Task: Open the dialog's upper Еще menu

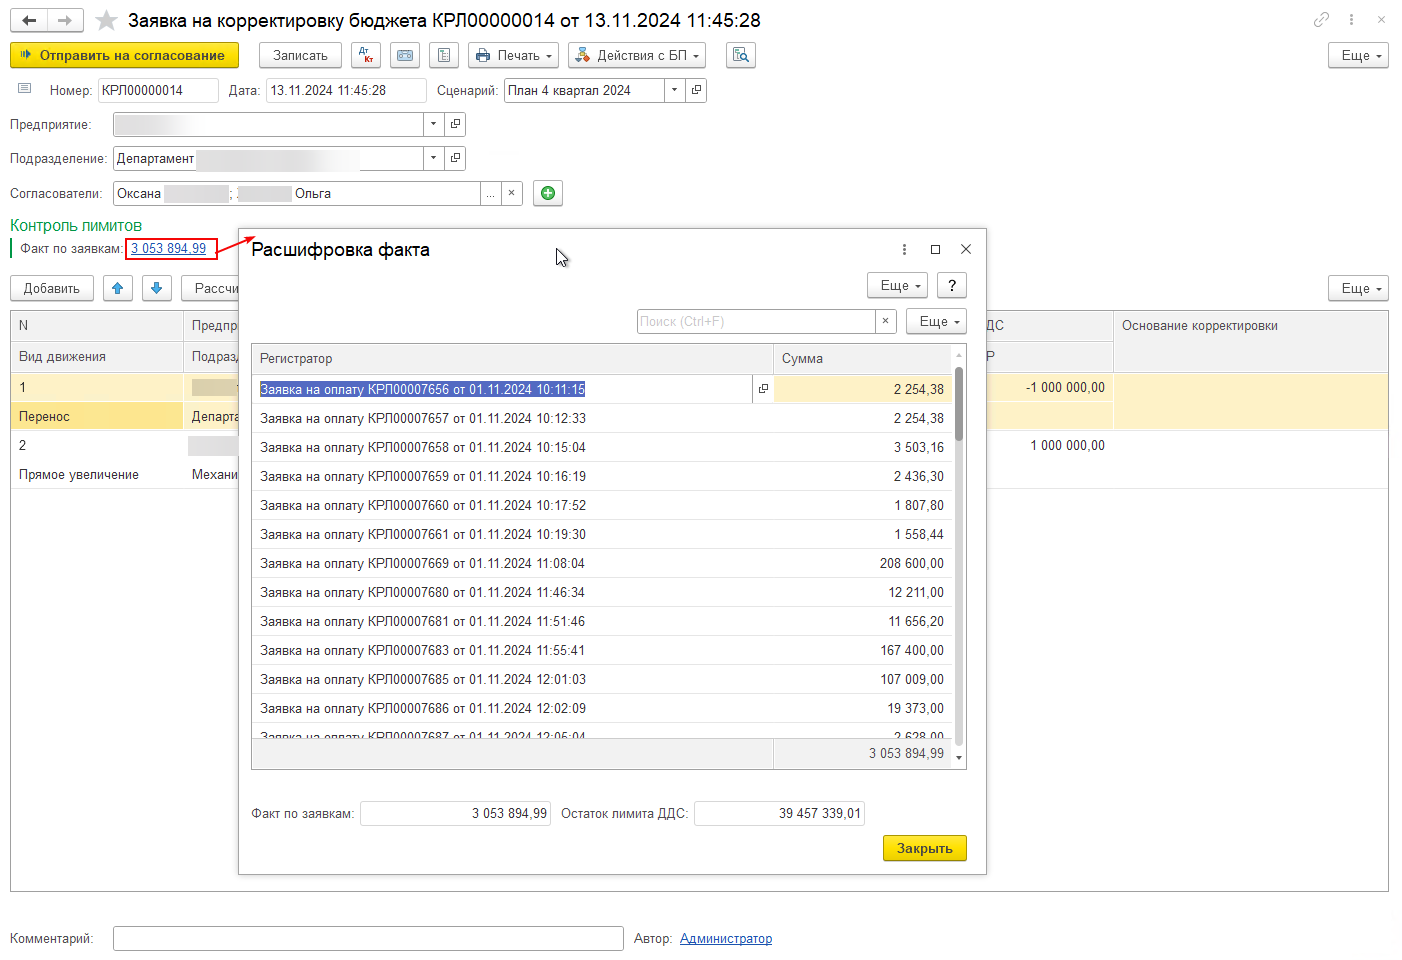Action: coord(897,285)
